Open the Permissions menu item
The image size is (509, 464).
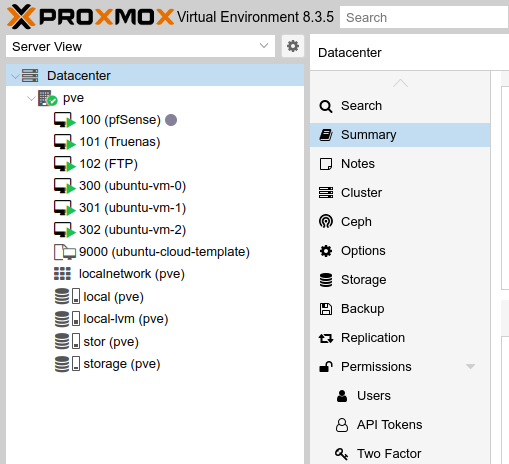(x=400, y=367)
